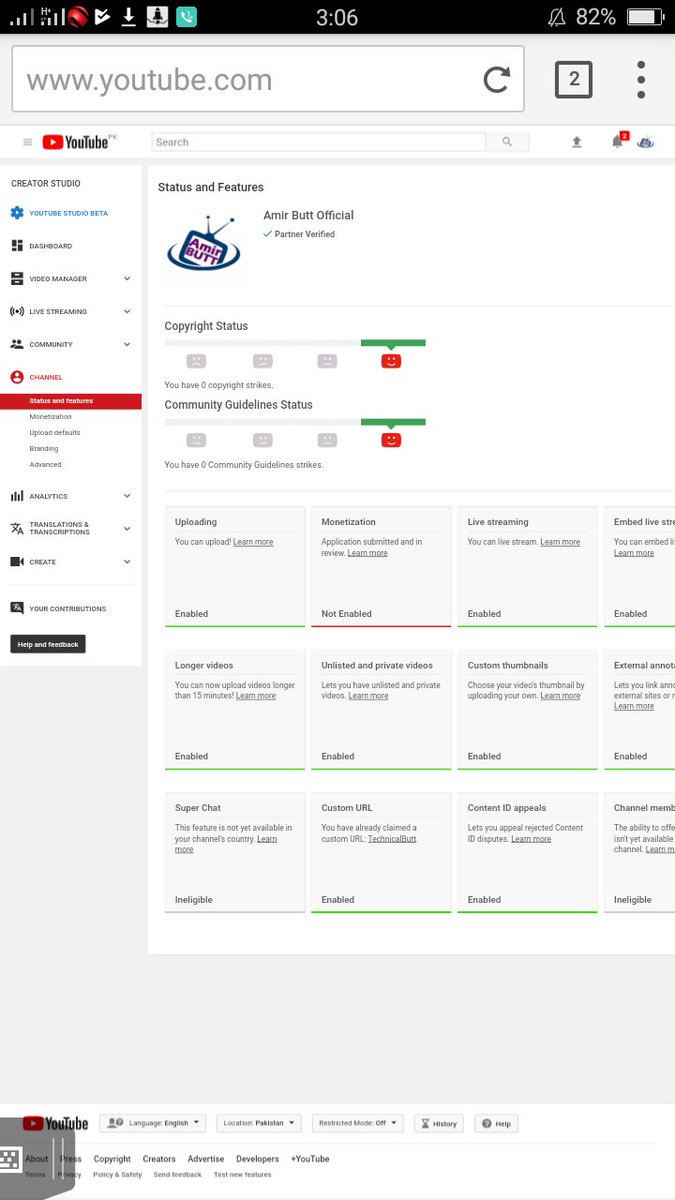Tap the muted notification bell status icon
The width and height of the screenshot is (675, 1200).
coord(557,17)
